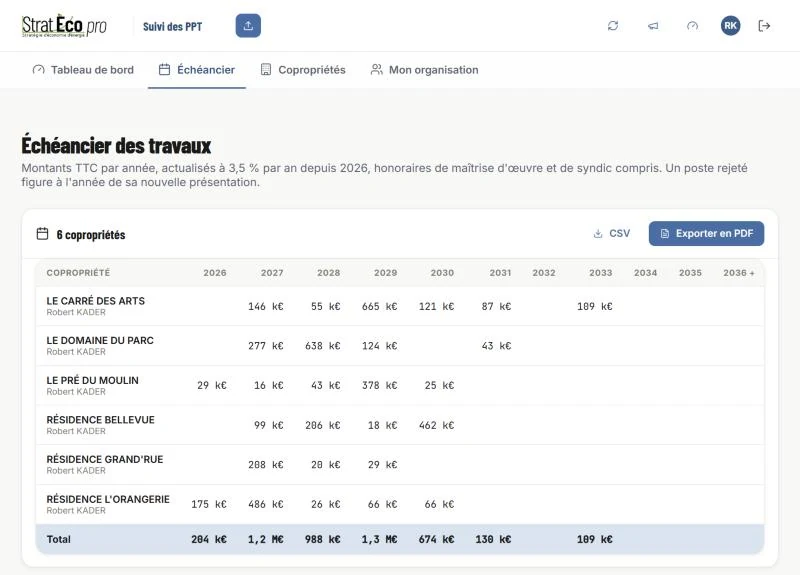Click the logout icon
800x575 pixels.
[764, 26]
